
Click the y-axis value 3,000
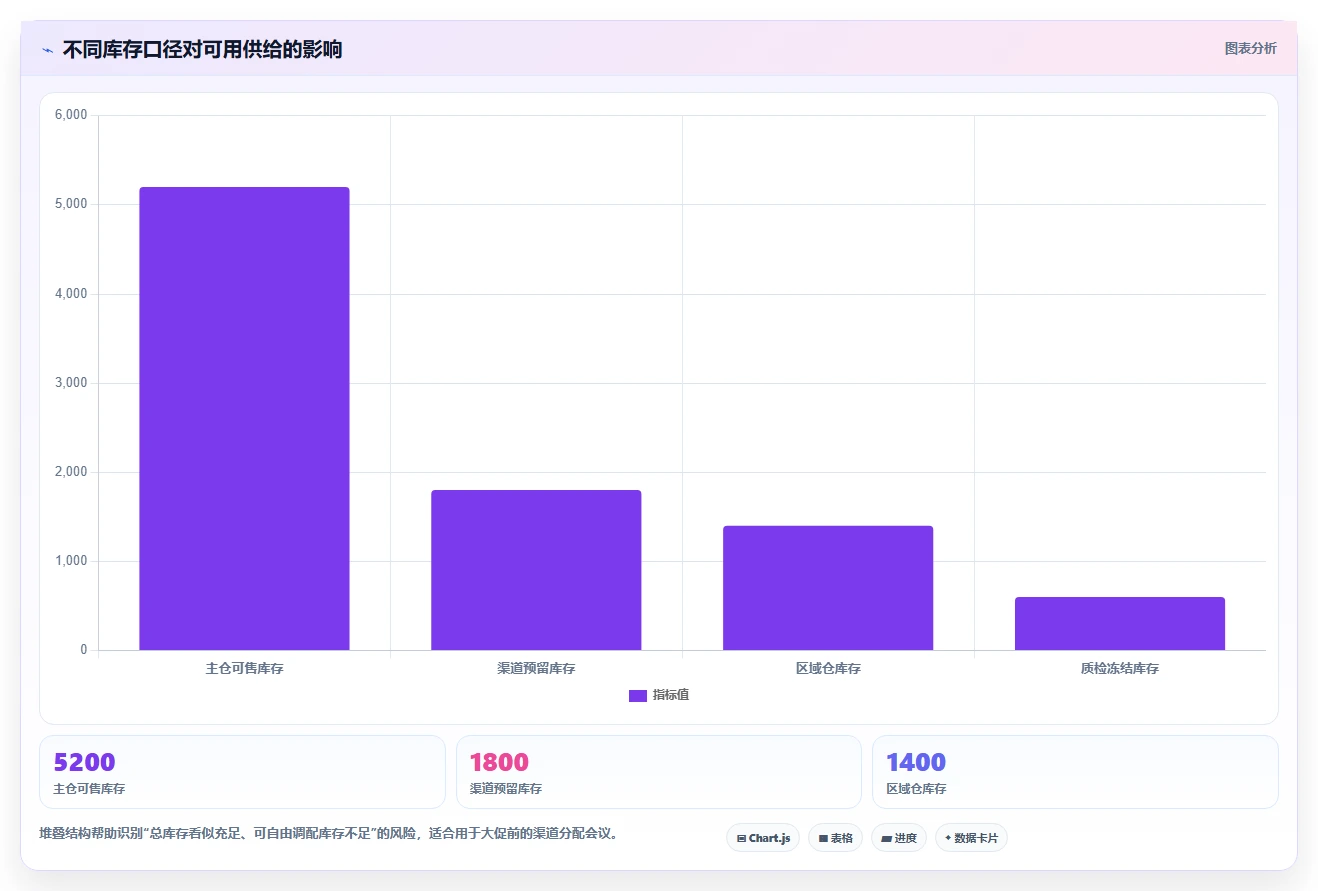(70, 383)
